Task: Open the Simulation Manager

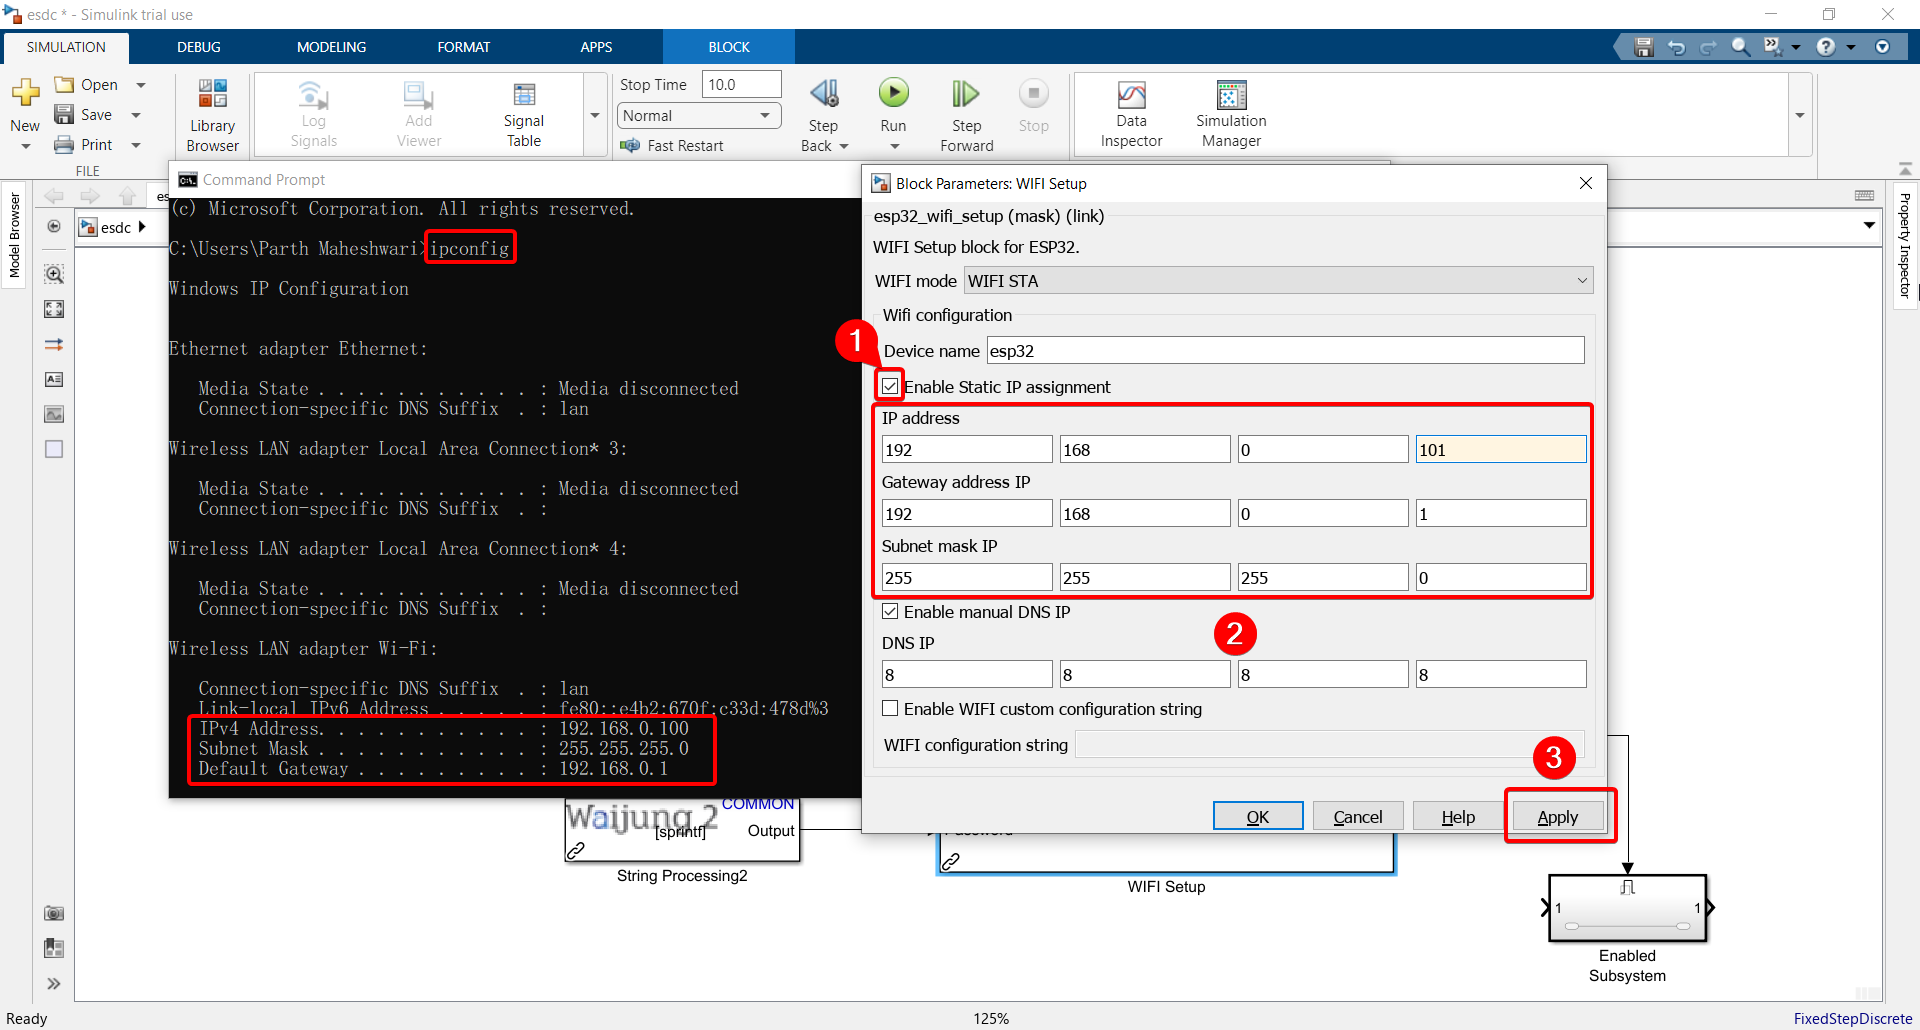Action: (1231, 115)
